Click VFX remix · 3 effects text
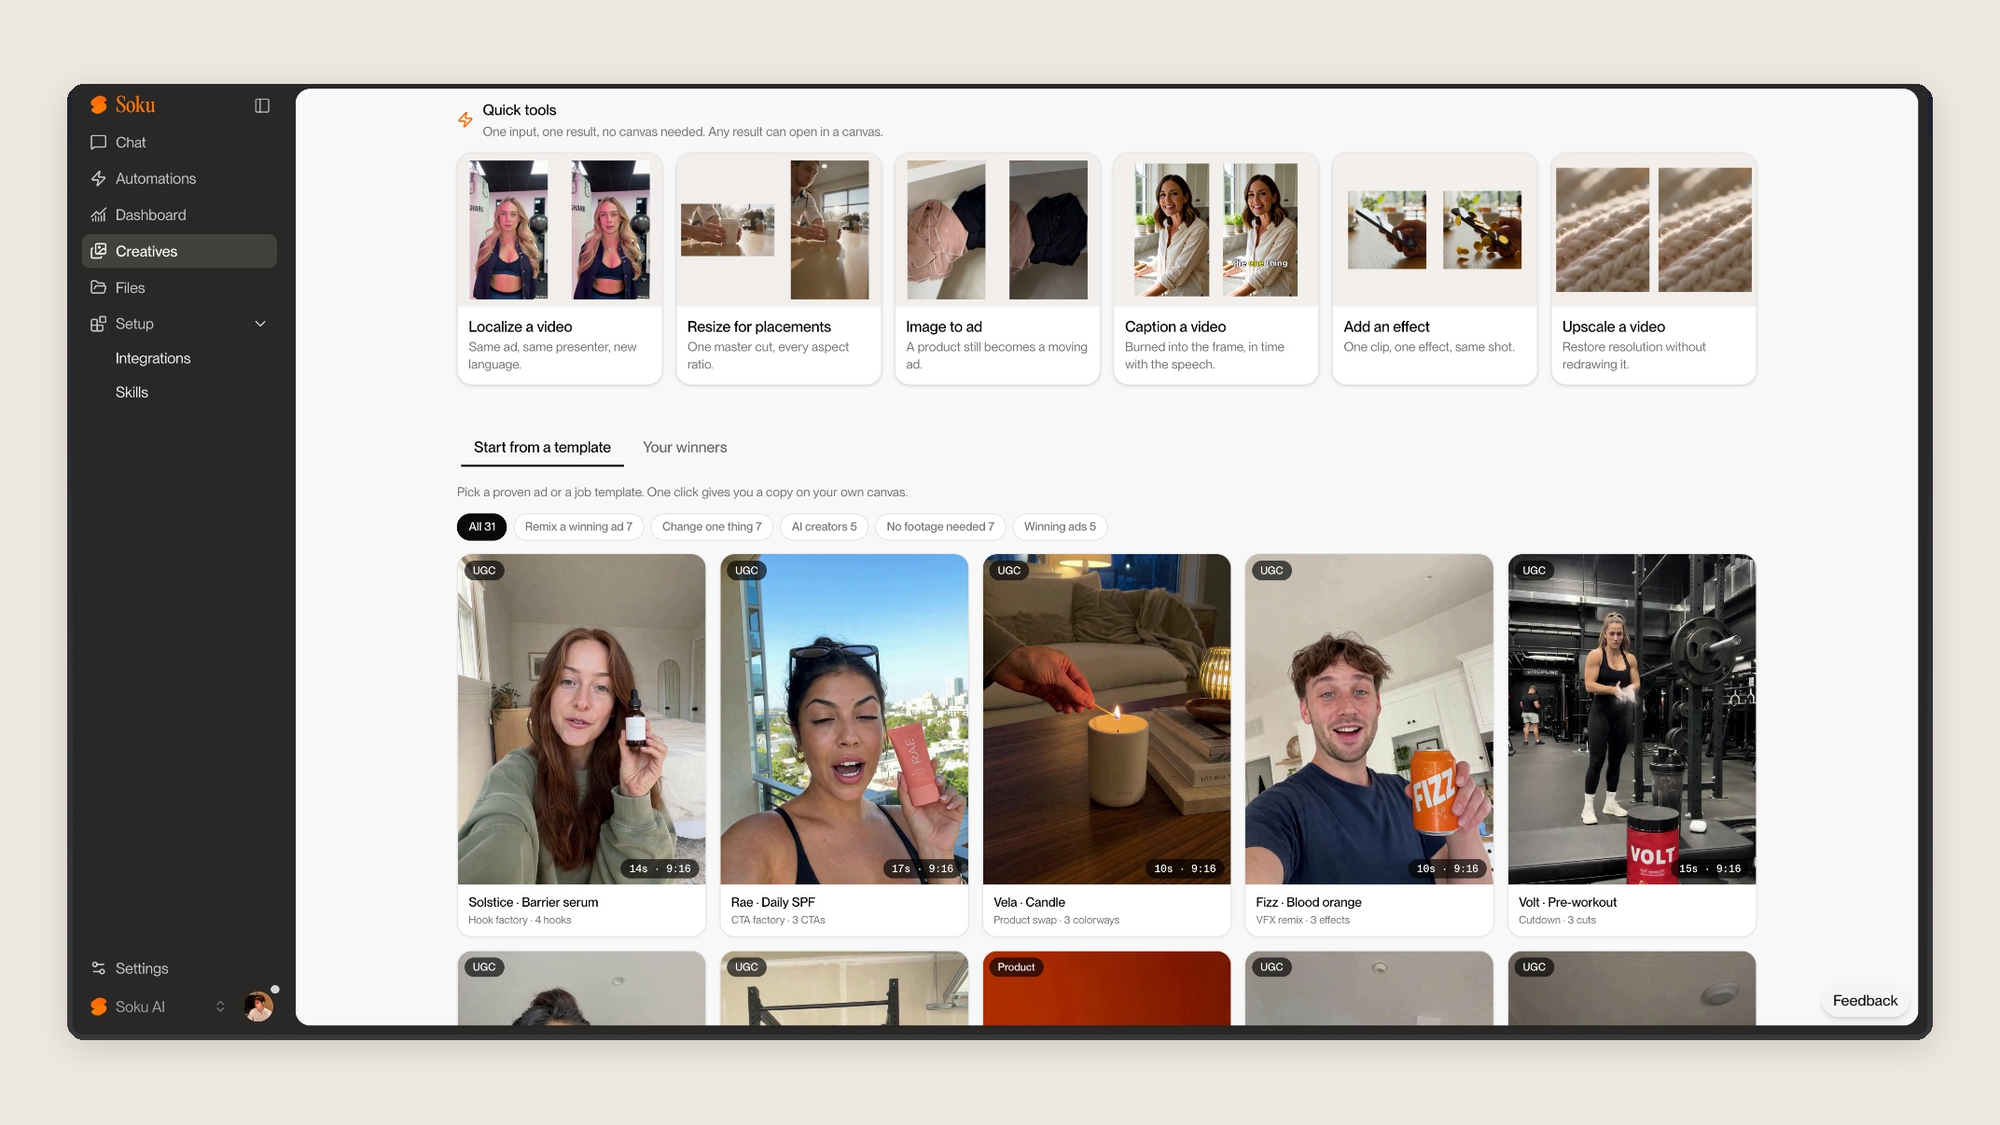Viewport: 2000px width, 1125px height. pyautogui.click(x=1303, y=920)
